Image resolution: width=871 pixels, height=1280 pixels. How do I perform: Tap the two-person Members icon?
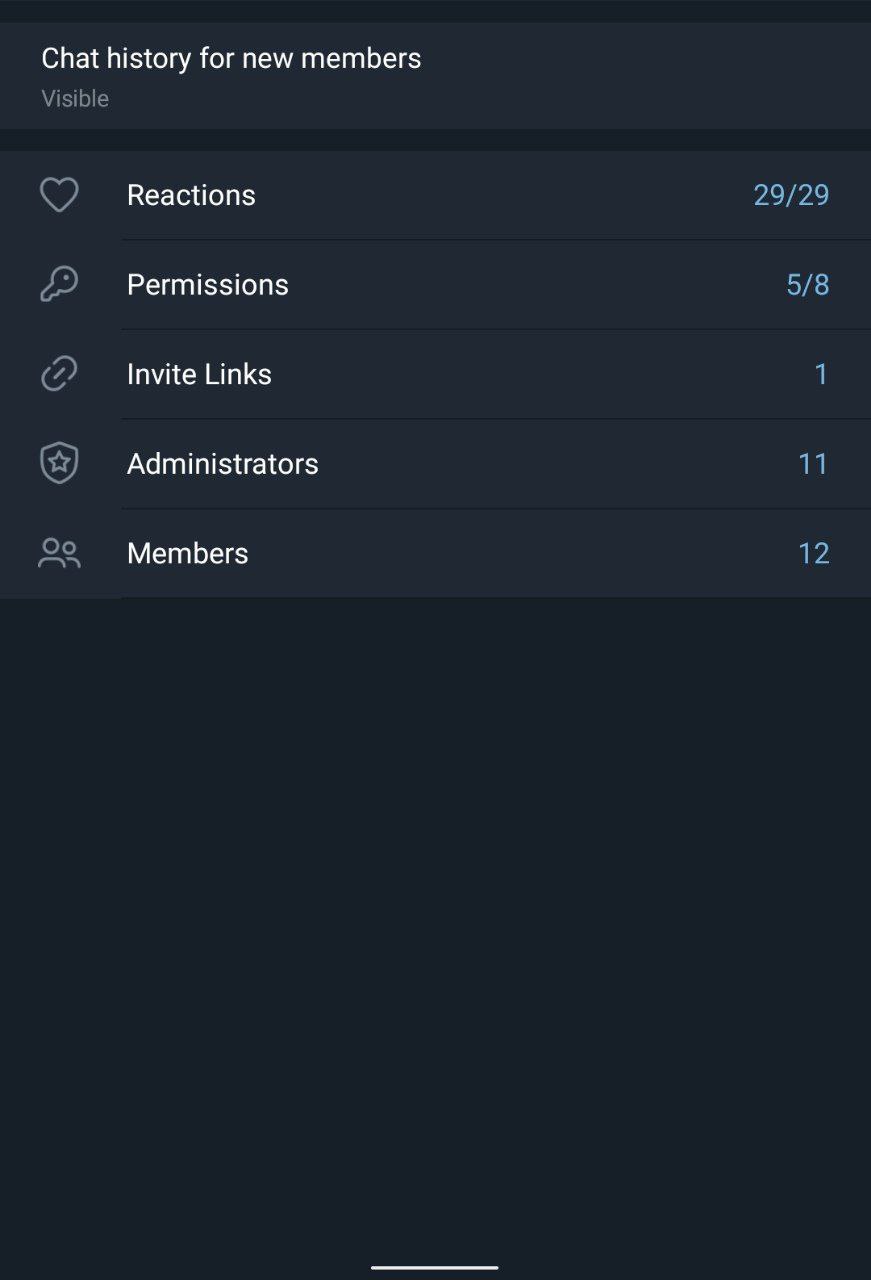pyautogui.click(x=59, y=553)
